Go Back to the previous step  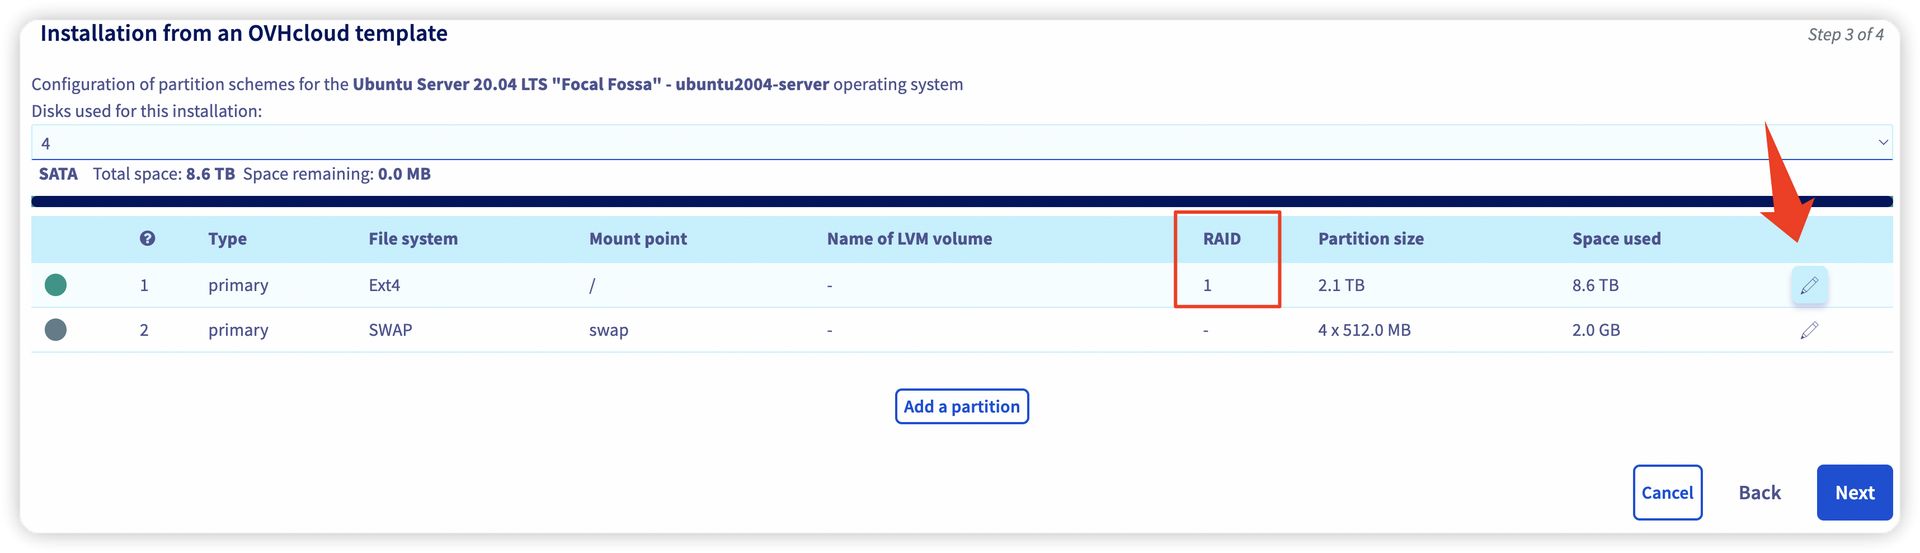point(1760,492)
